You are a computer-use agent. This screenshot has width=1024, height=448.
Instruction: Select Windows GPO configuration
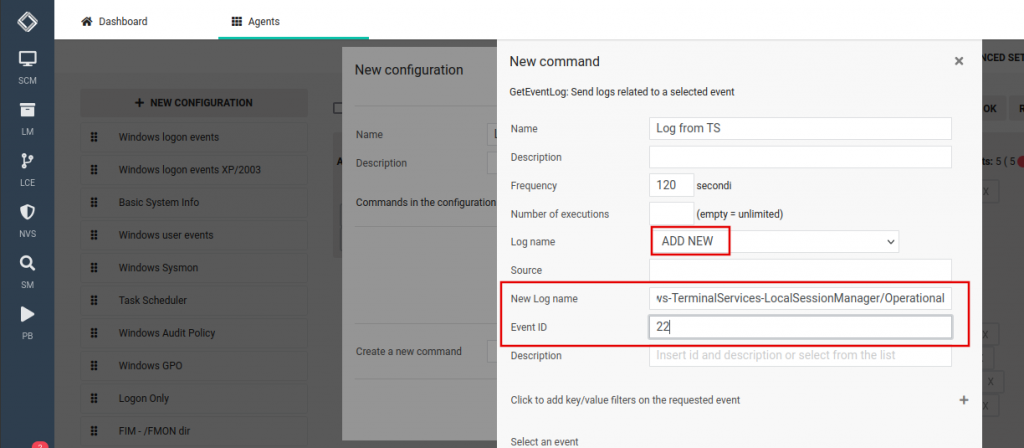[x=194, y=366]
